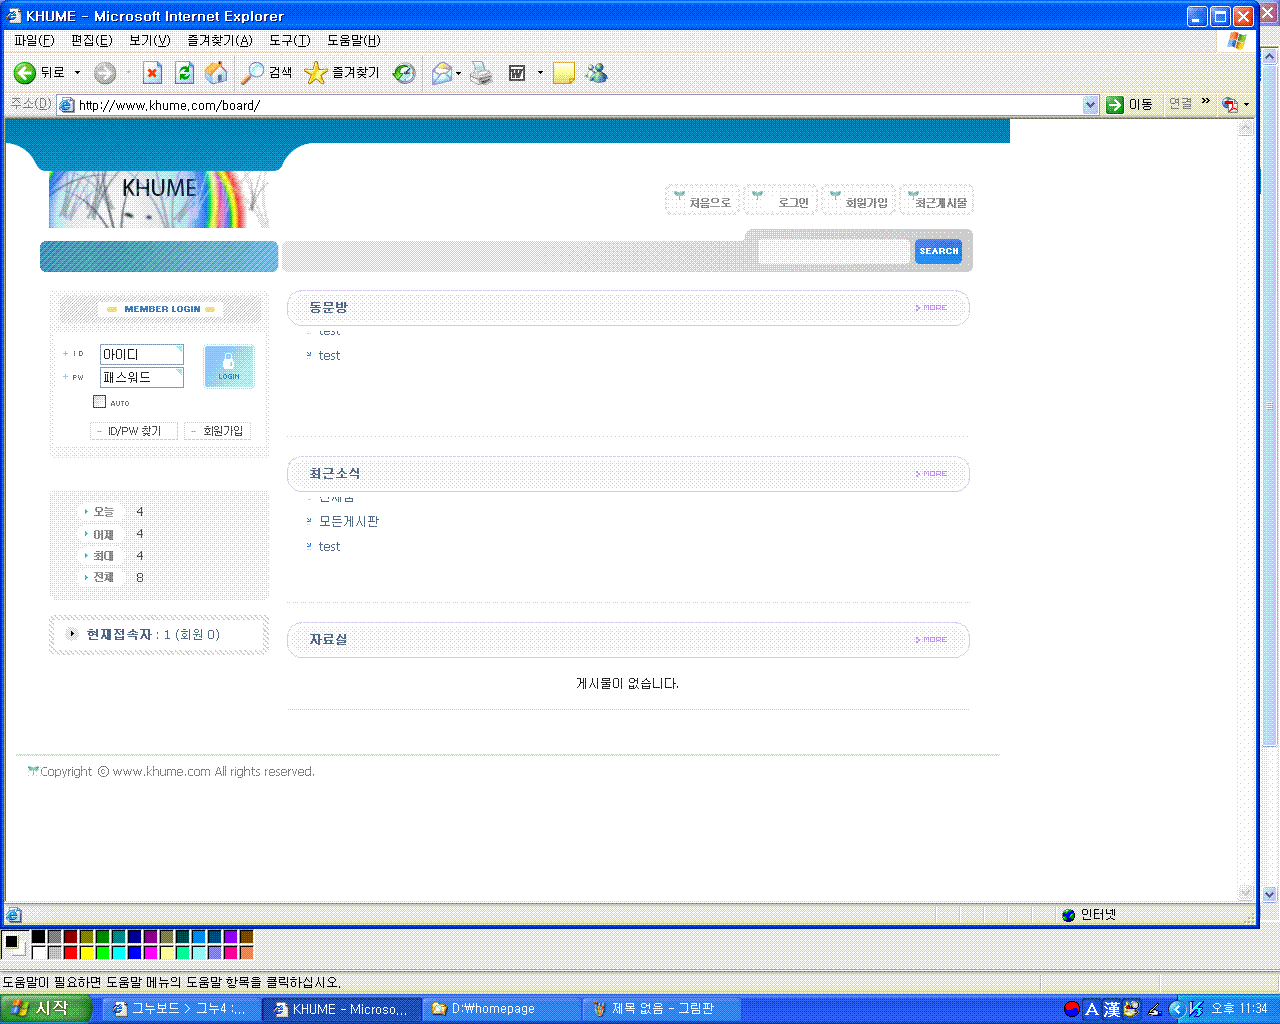Expand the address bar URL dropdown
This screenshot has width=1280, height=1024.
[x=1090, y=105]
